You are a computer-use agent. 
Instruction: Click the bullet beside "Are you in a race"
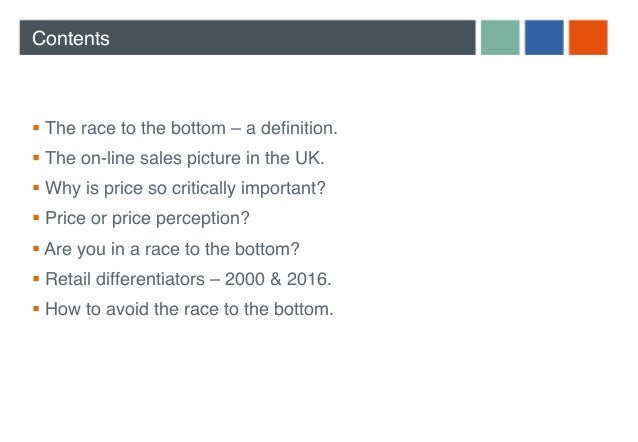point(36,248)
